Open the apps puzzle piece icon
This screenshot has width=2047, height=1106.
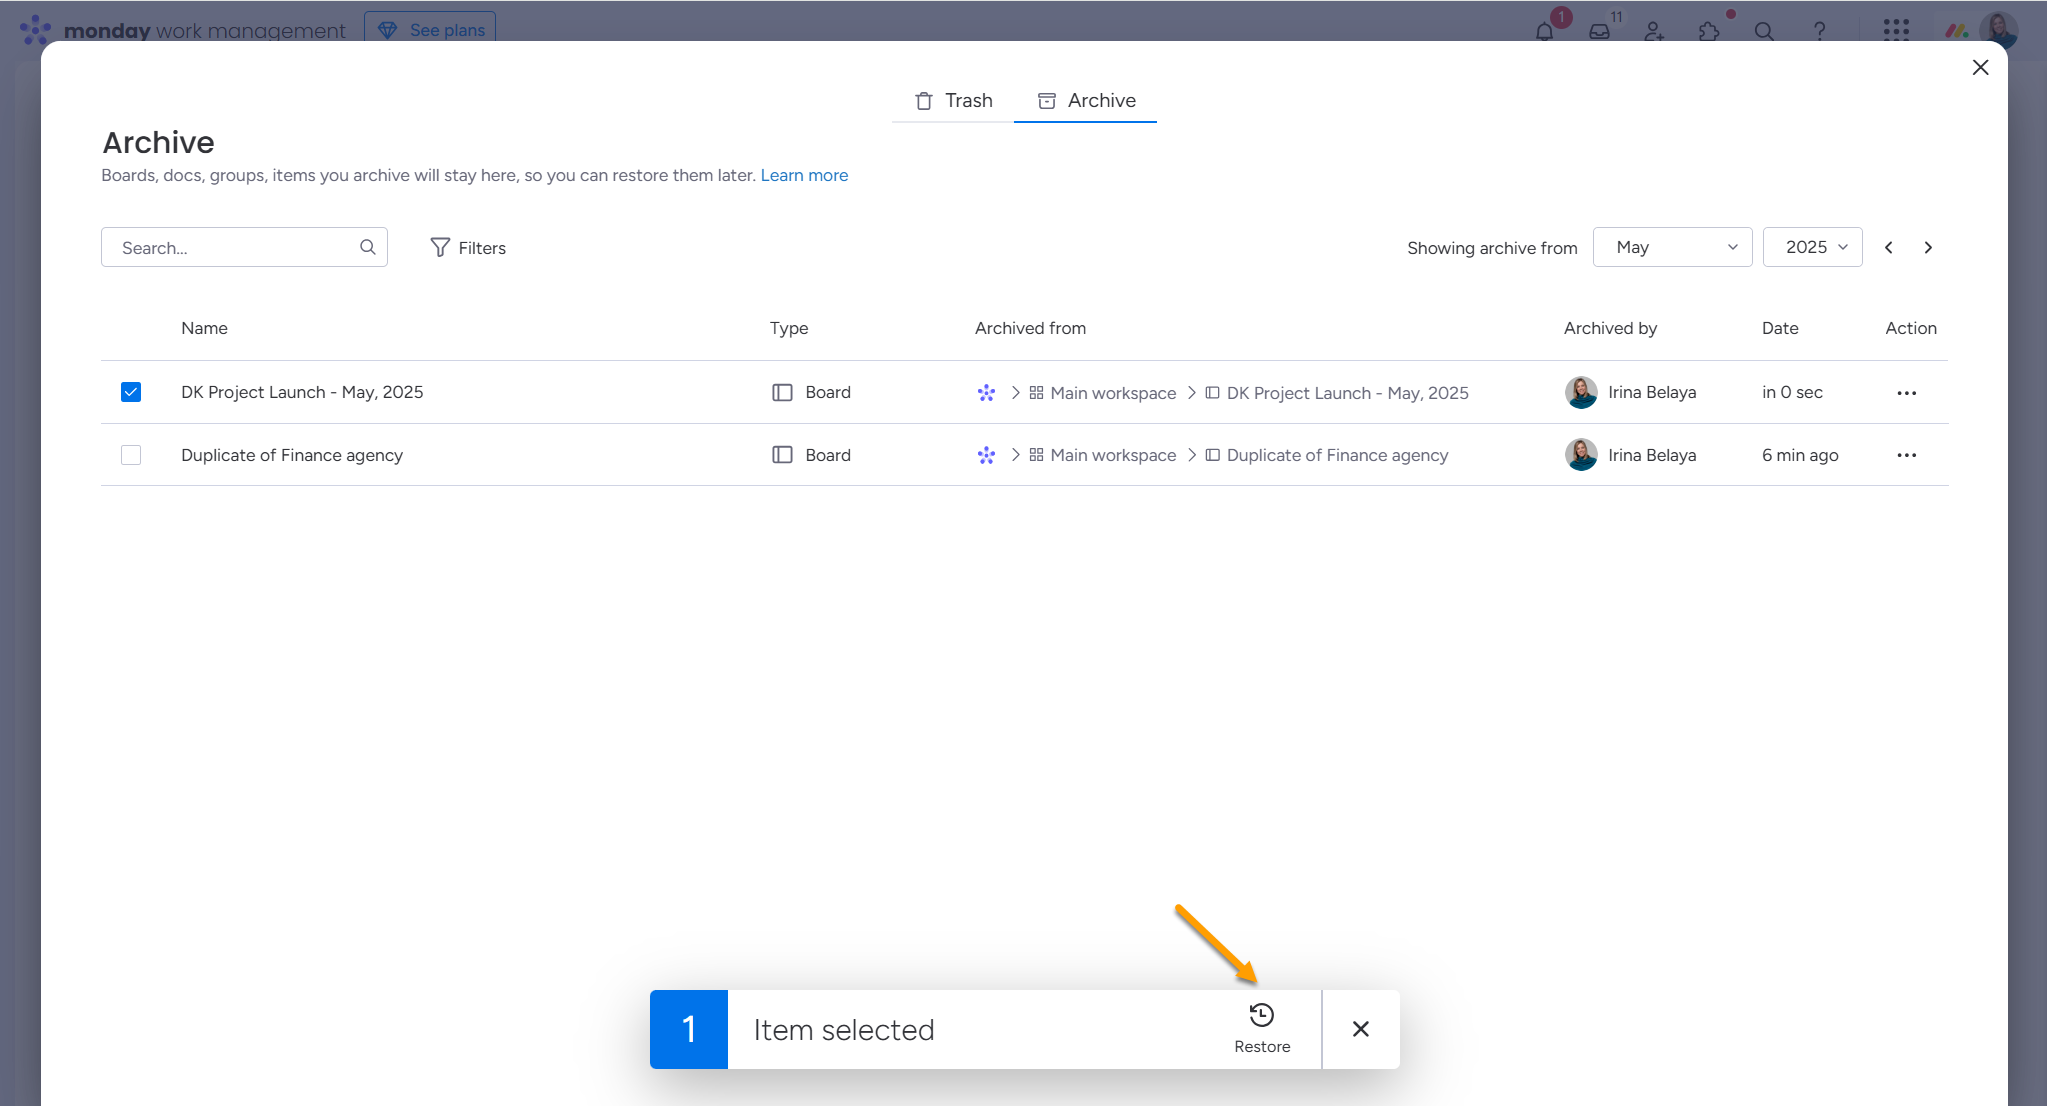pyautogui.click(x=1710, y=31)
